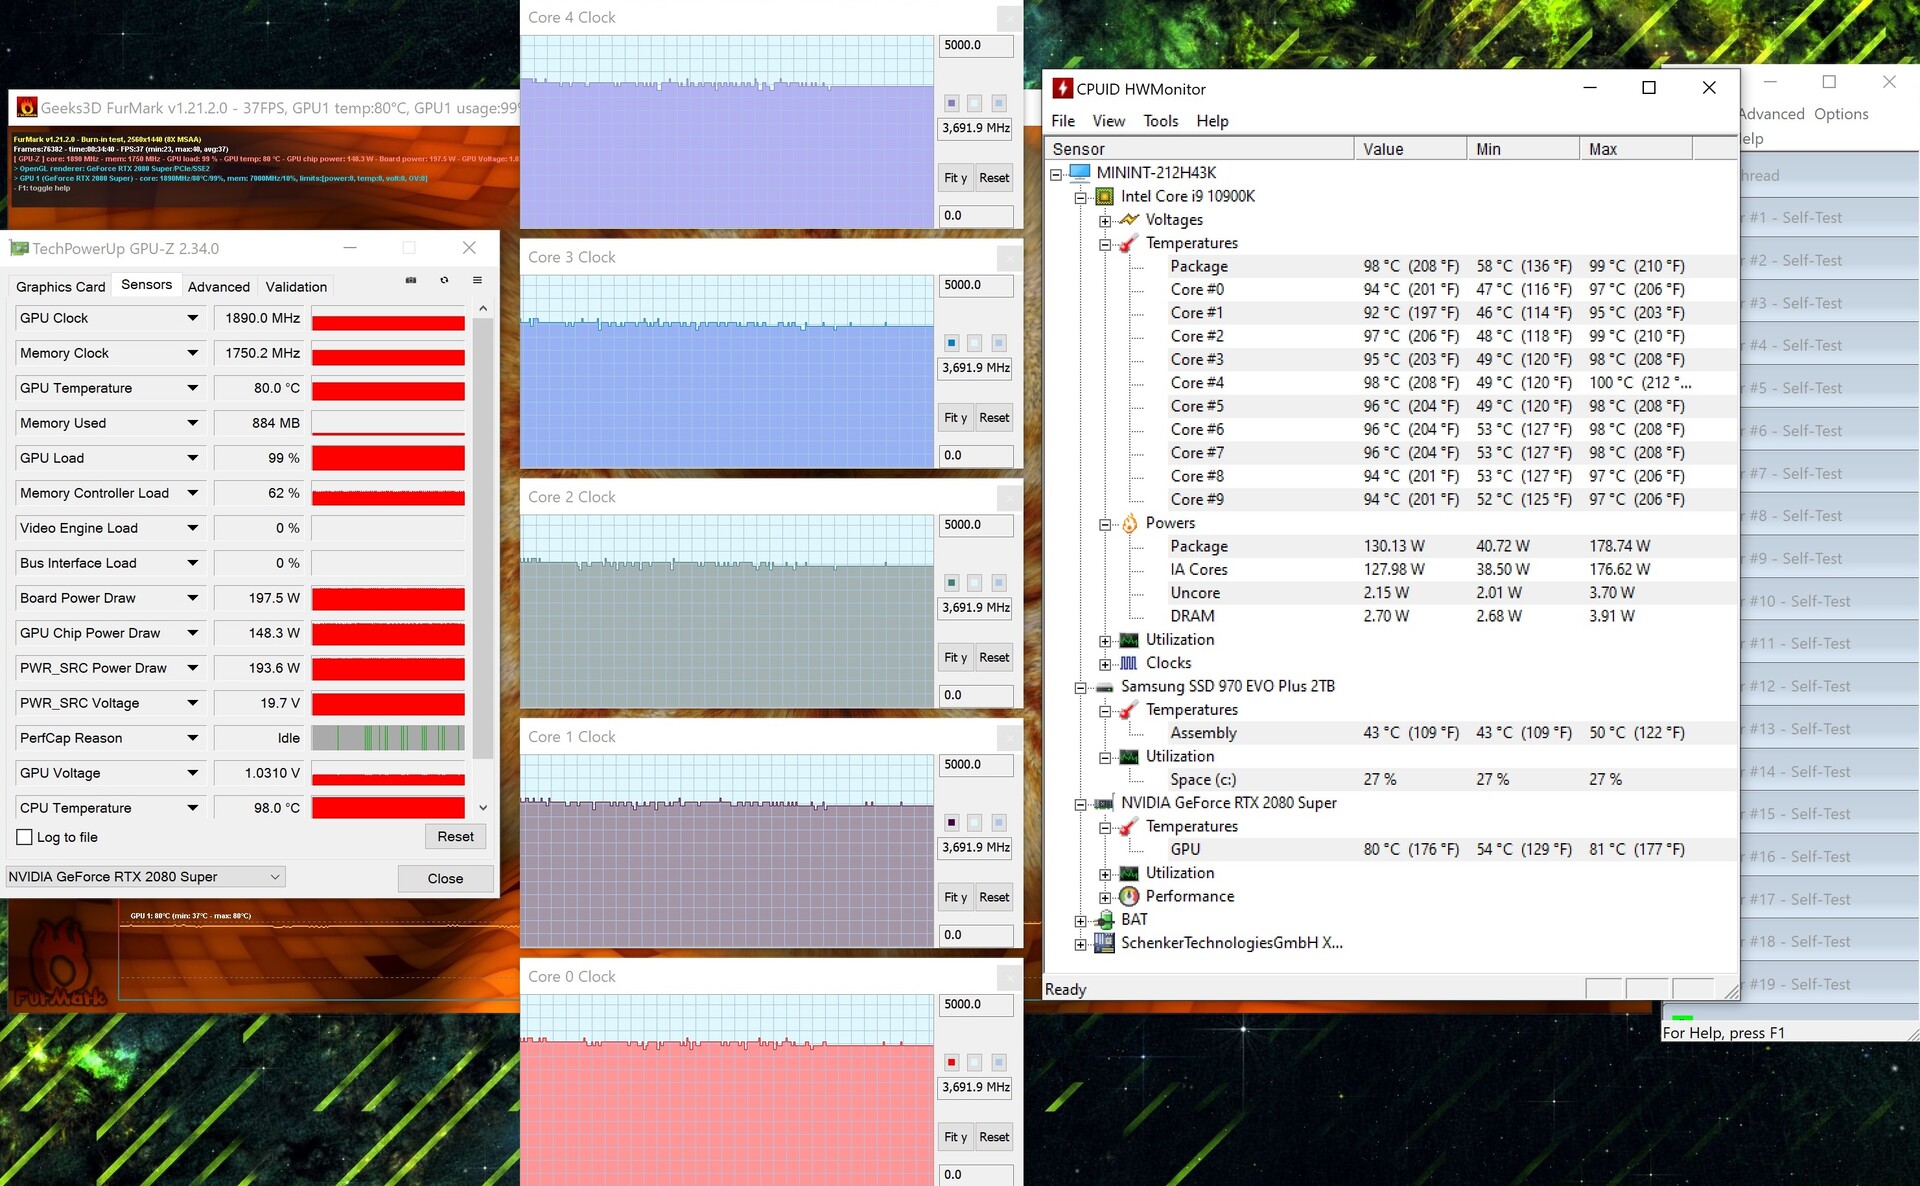Click the BAT battery icon in sensor tree
This screenshot has height=1186, width=1920.
point(1104,920)
